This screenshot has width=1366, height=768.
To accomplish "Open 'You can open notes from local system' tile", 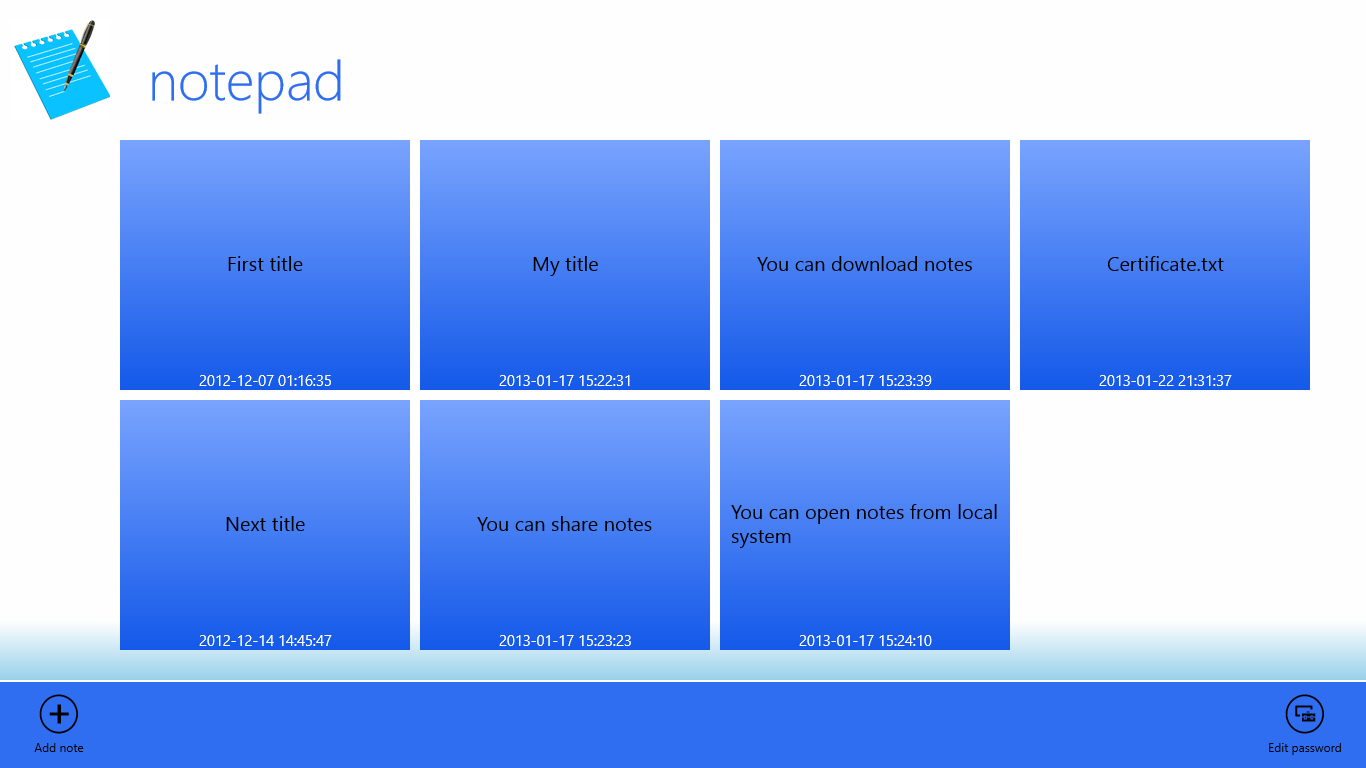I will pos(865,525).
